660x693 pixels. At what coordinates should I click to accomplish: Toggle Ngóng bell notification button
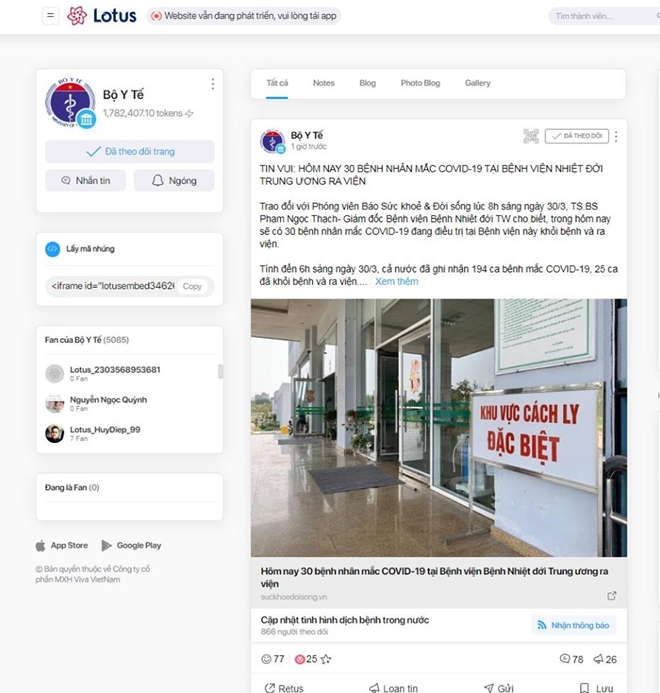174,180
